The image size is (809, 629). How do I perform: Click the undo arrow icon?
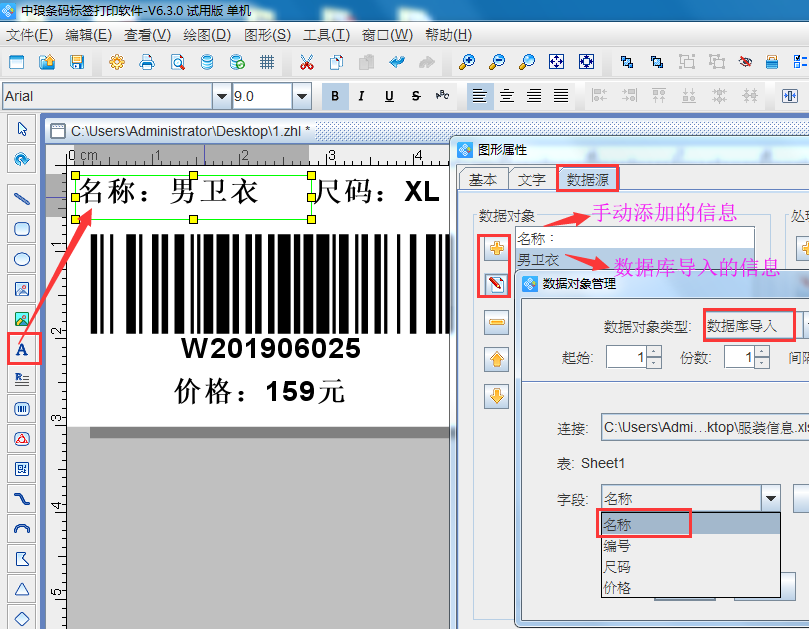pos(396,61)
